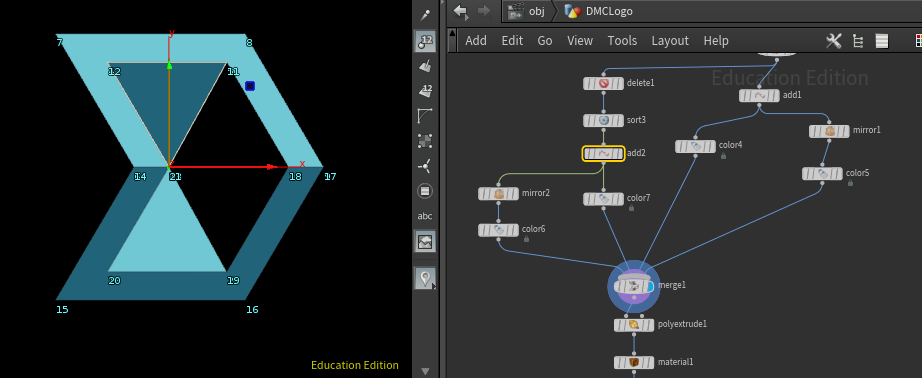Switch to list mode icon in network
The height and width of the screenshot is (378, 922).
click(x=881, y=41)
